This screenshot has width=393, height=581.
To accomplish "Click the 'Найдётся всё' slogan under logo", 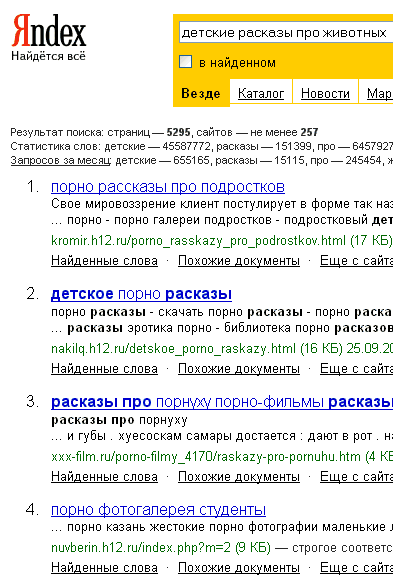I will click(48, 56).
